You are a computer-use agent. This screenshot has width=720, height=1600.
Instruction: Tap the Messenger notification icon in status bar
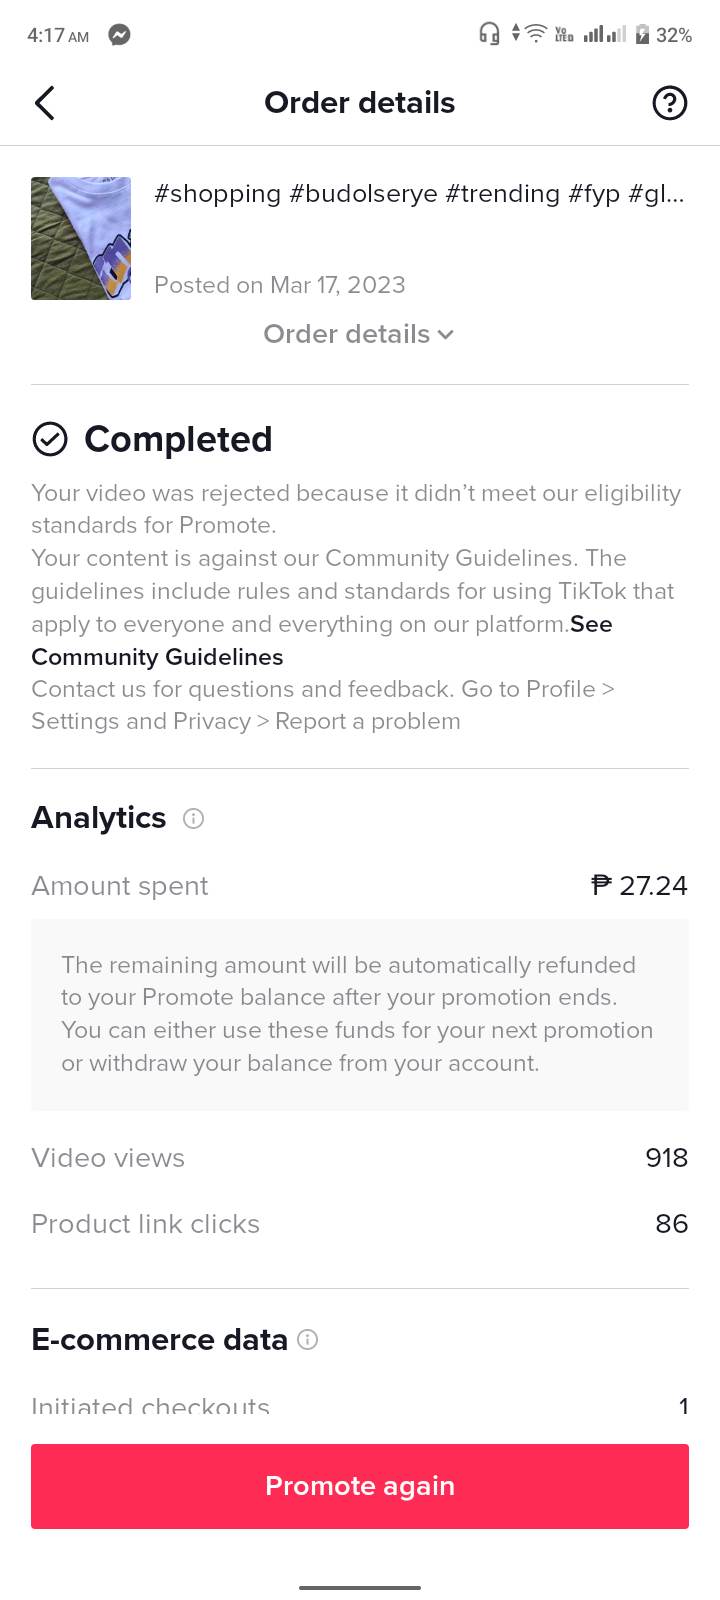point(119,35)
